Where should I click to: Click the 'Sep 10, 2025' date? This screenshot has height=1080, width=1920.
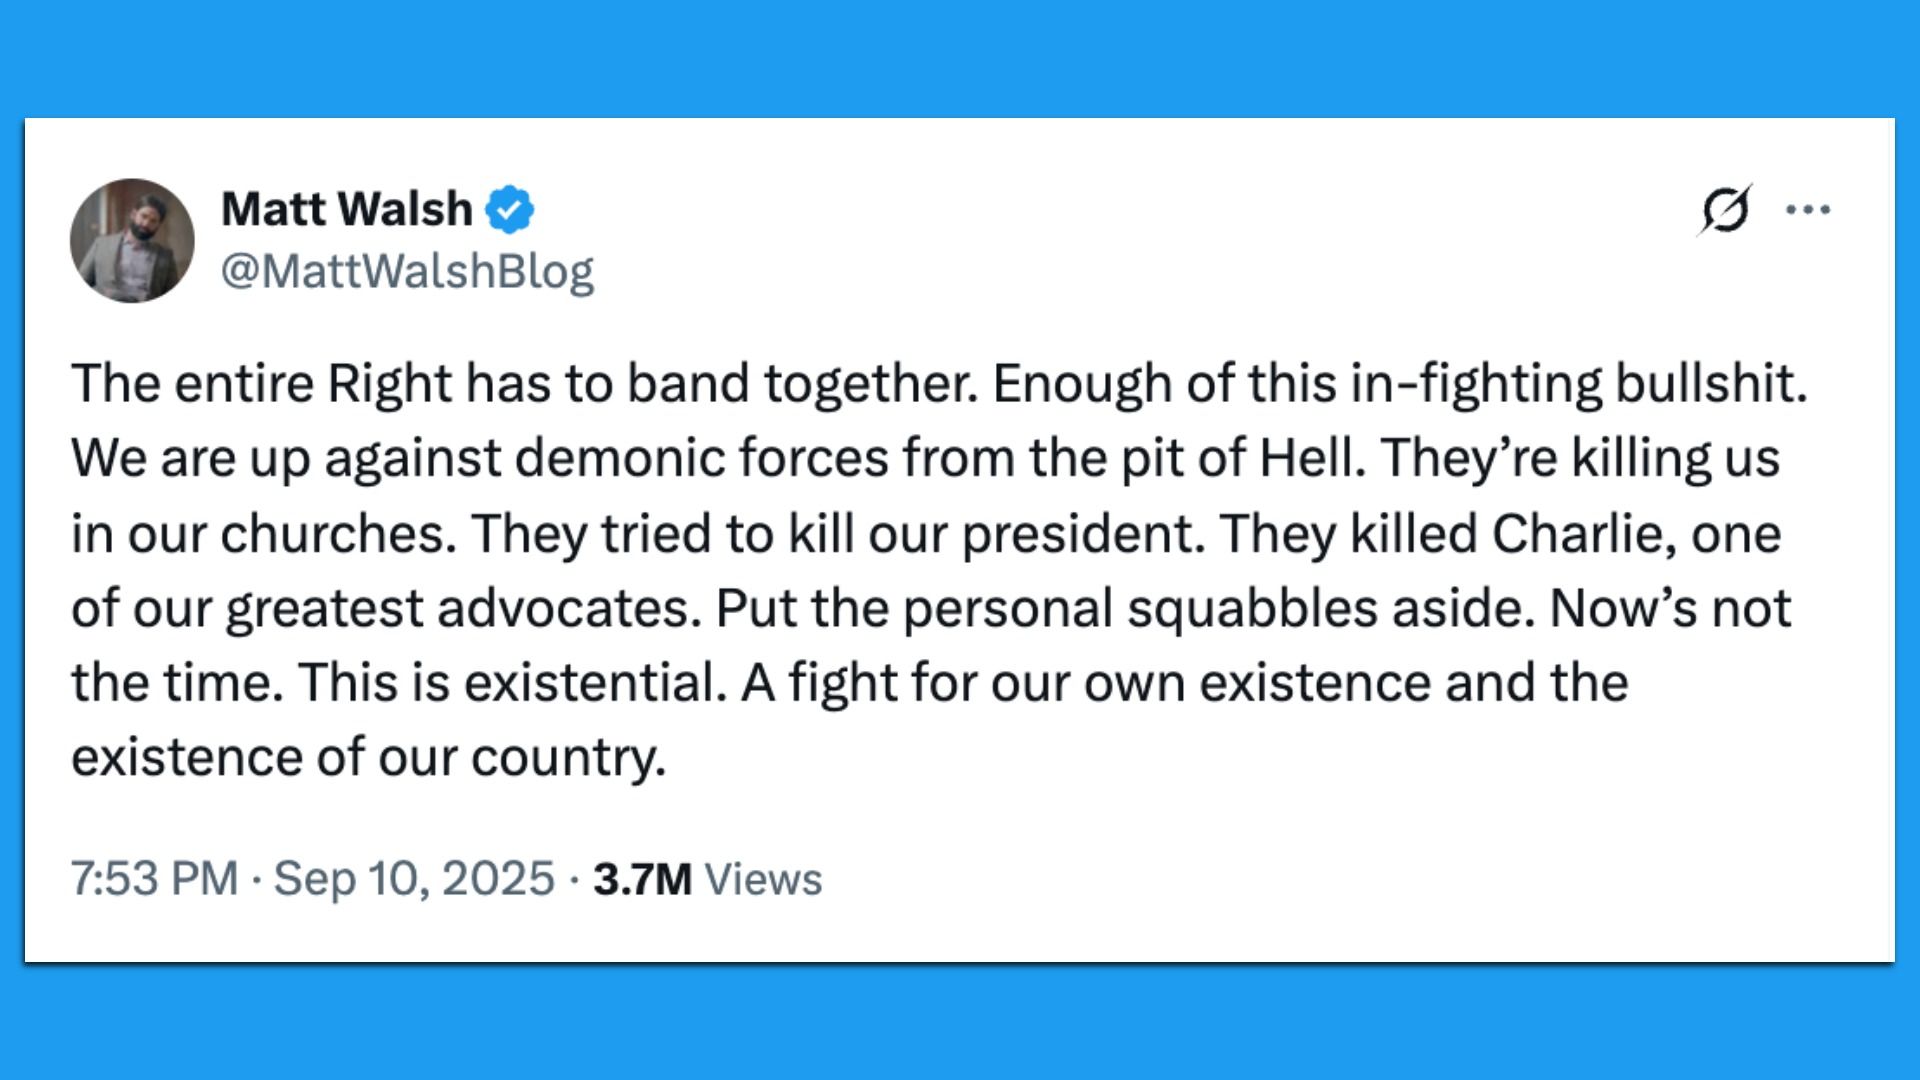tap(414, 879)
